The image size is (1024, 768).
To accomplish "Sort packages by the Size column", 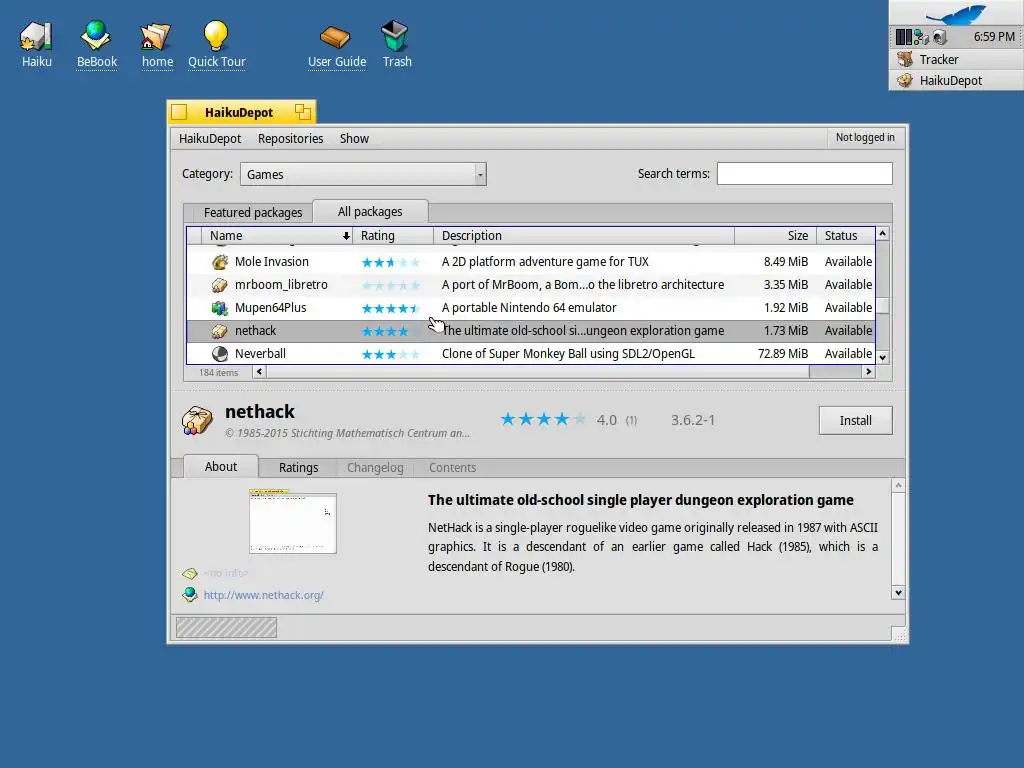I will tap(775, 236).
